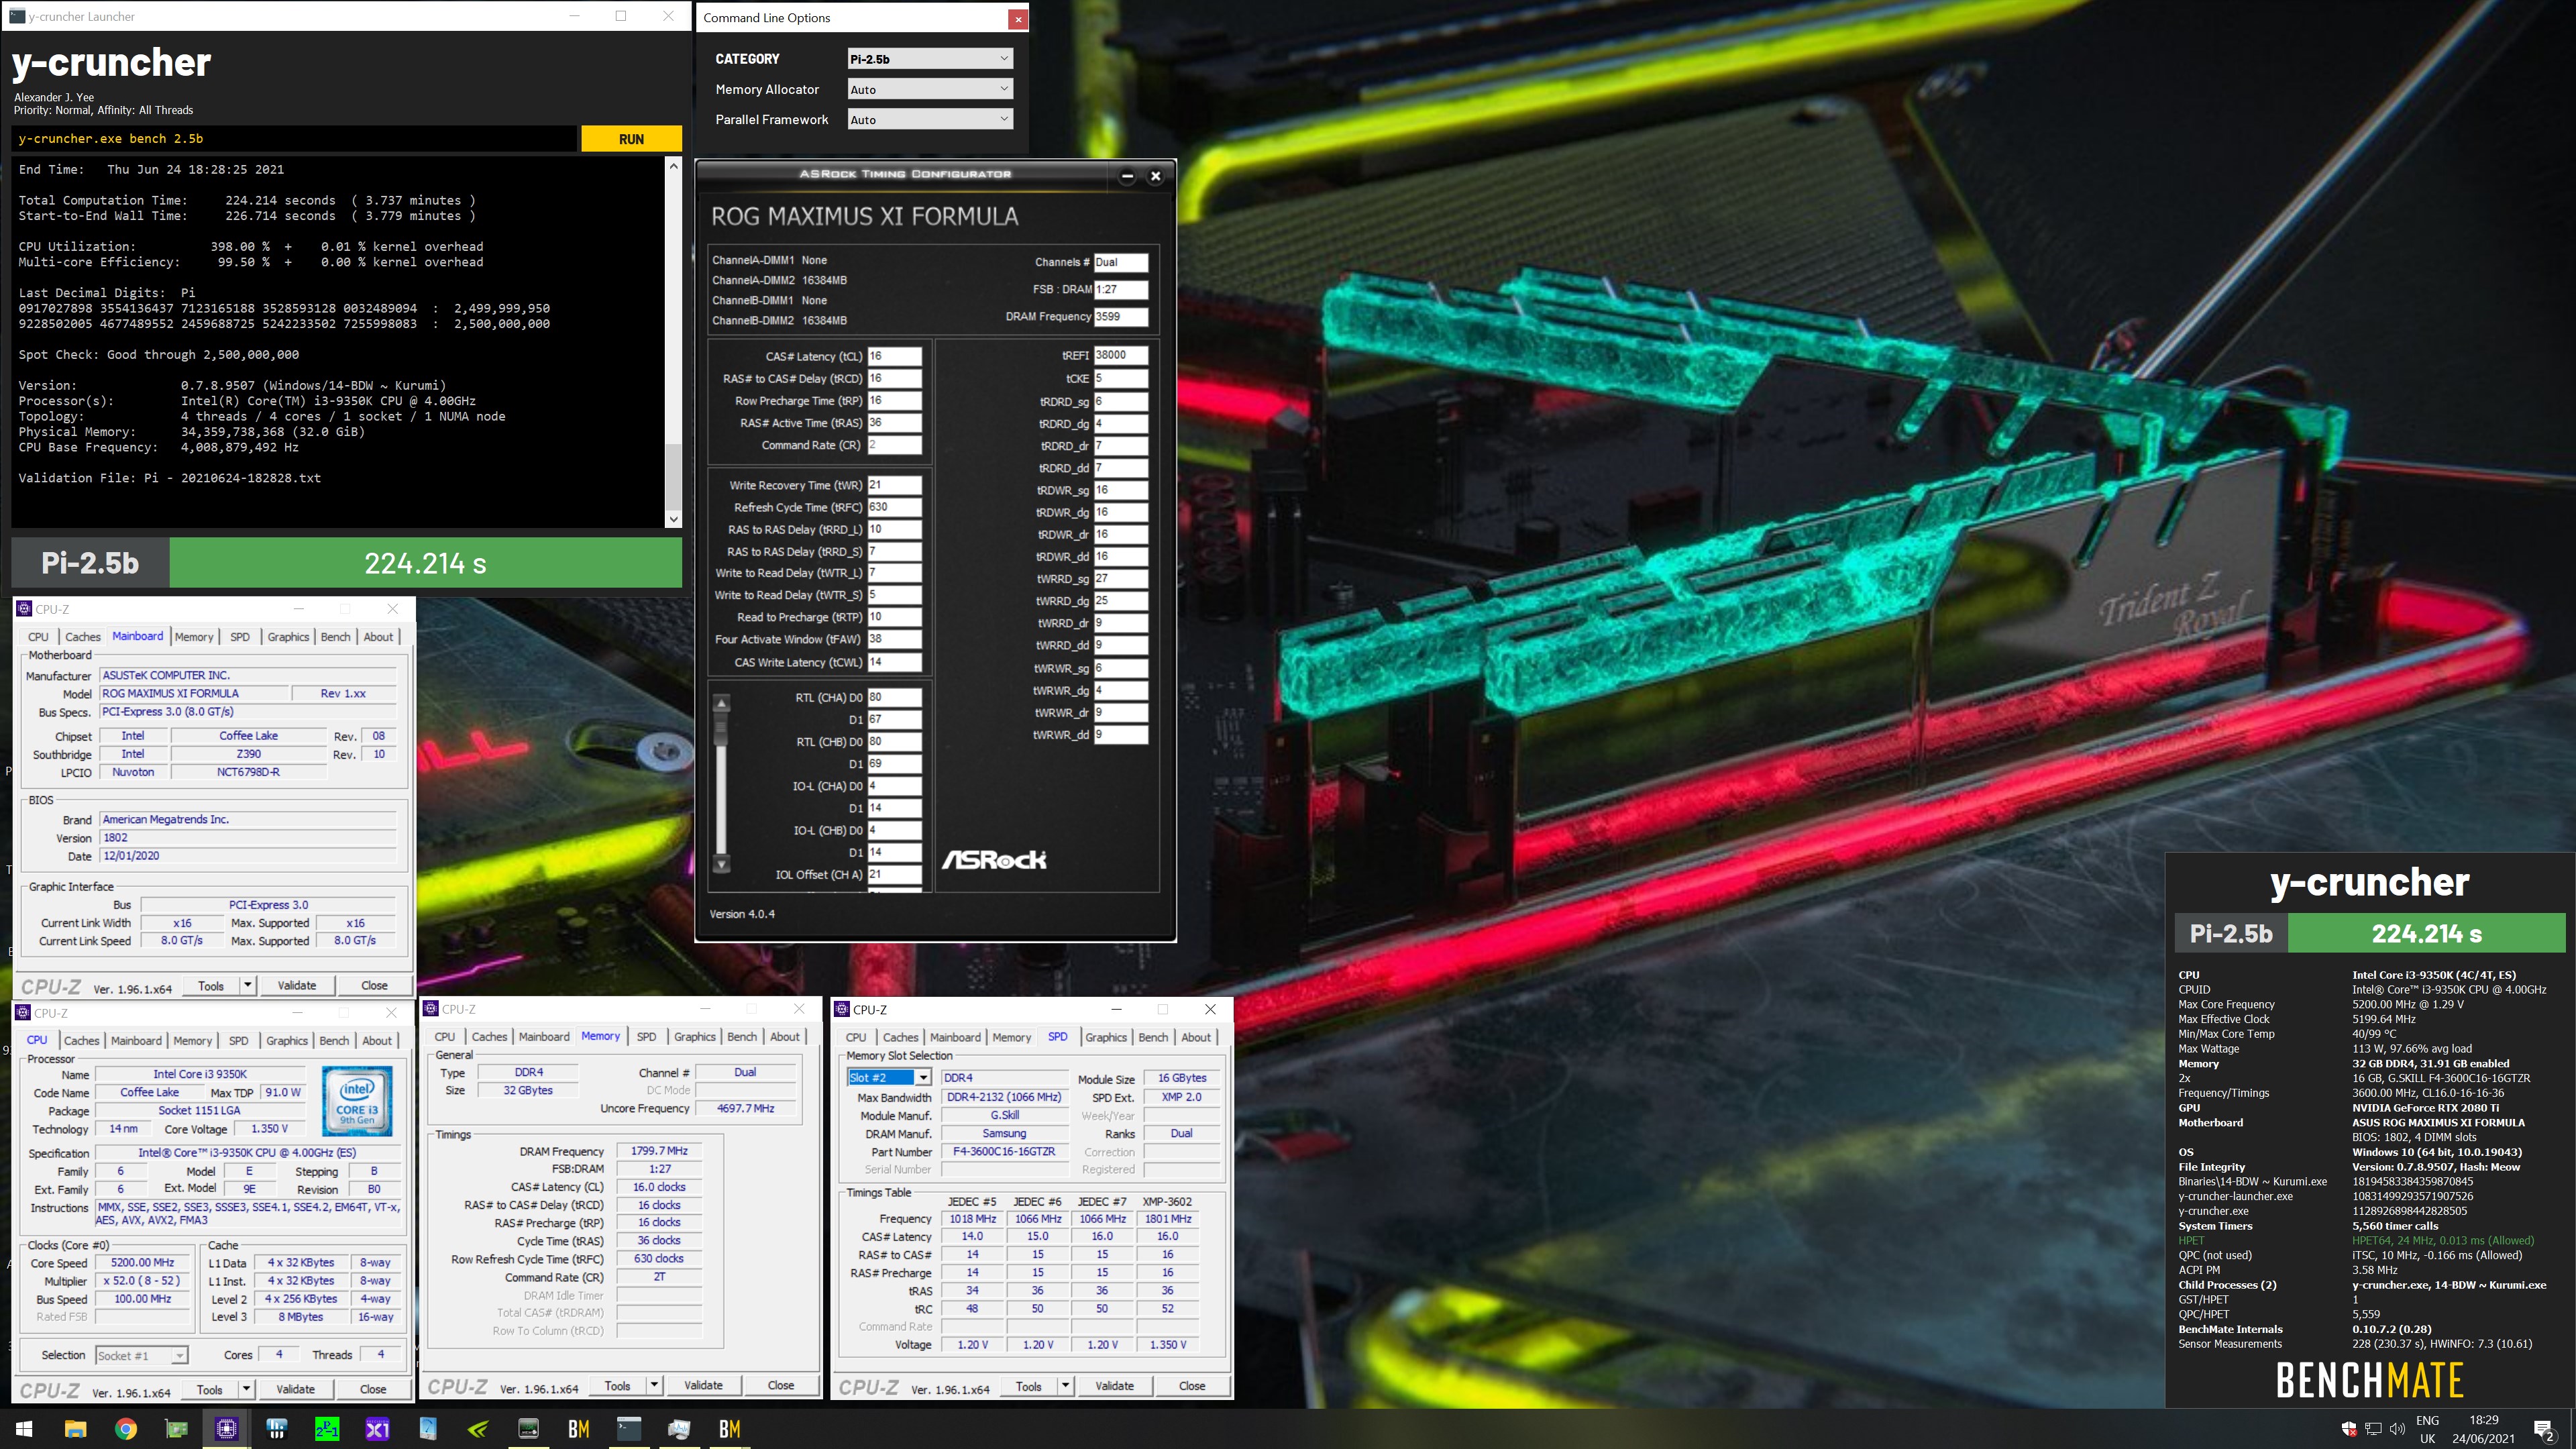Click Close in the CPU-Z SPD window
This screenshot has height=1449, width=2576.
pyautogui.click(x=1192, y=1386)
